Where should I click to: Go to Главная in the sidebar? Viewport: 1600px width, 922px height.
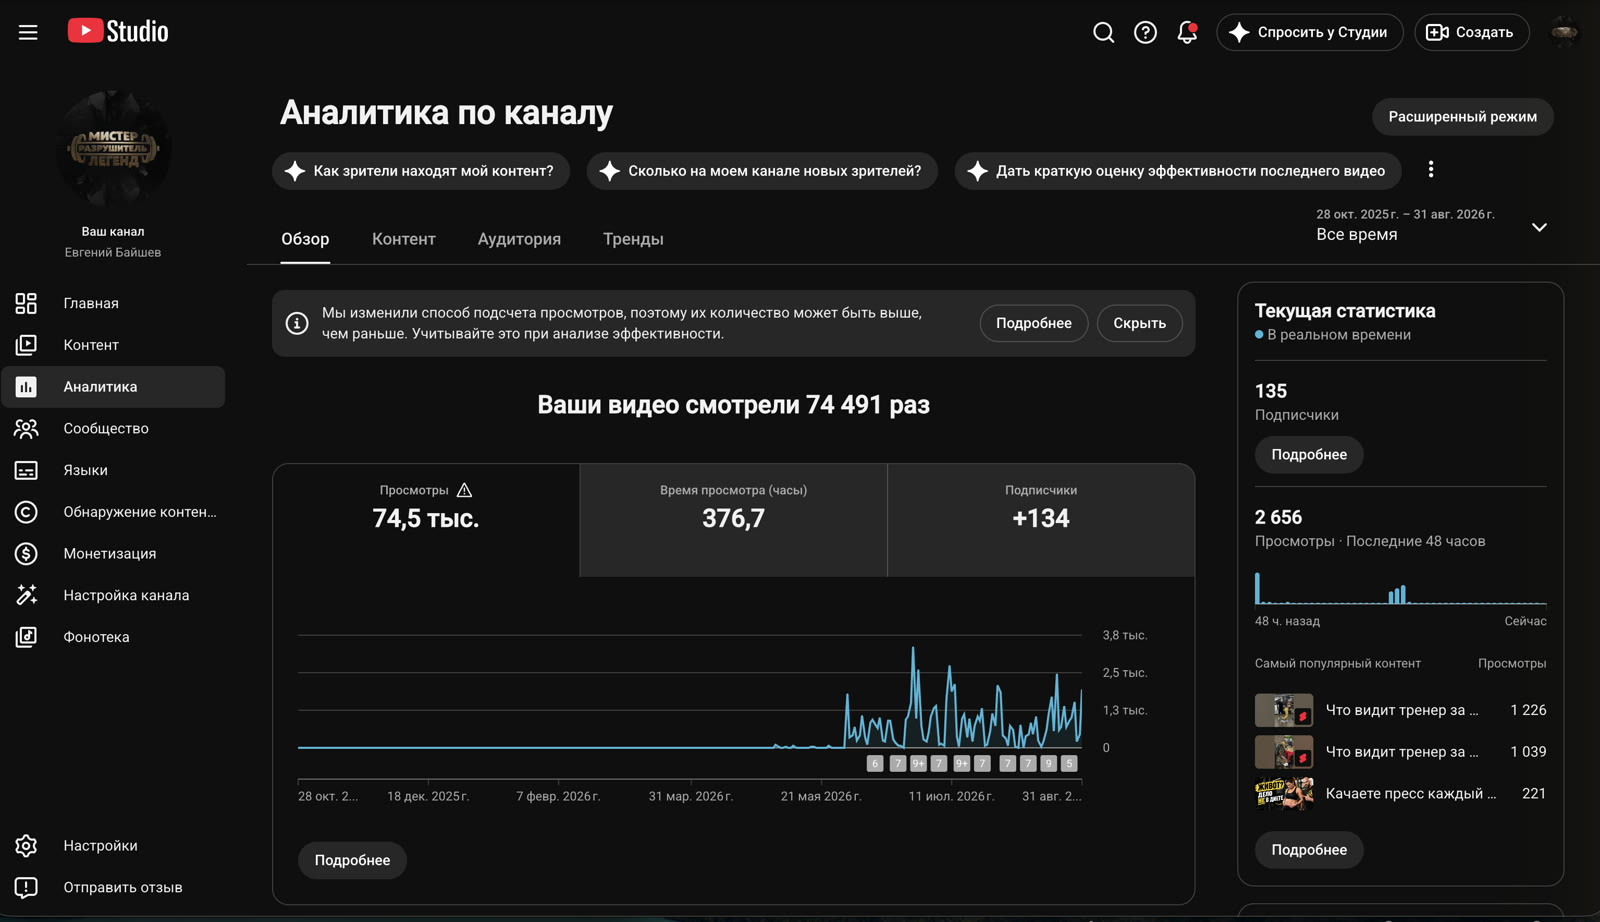113,303
